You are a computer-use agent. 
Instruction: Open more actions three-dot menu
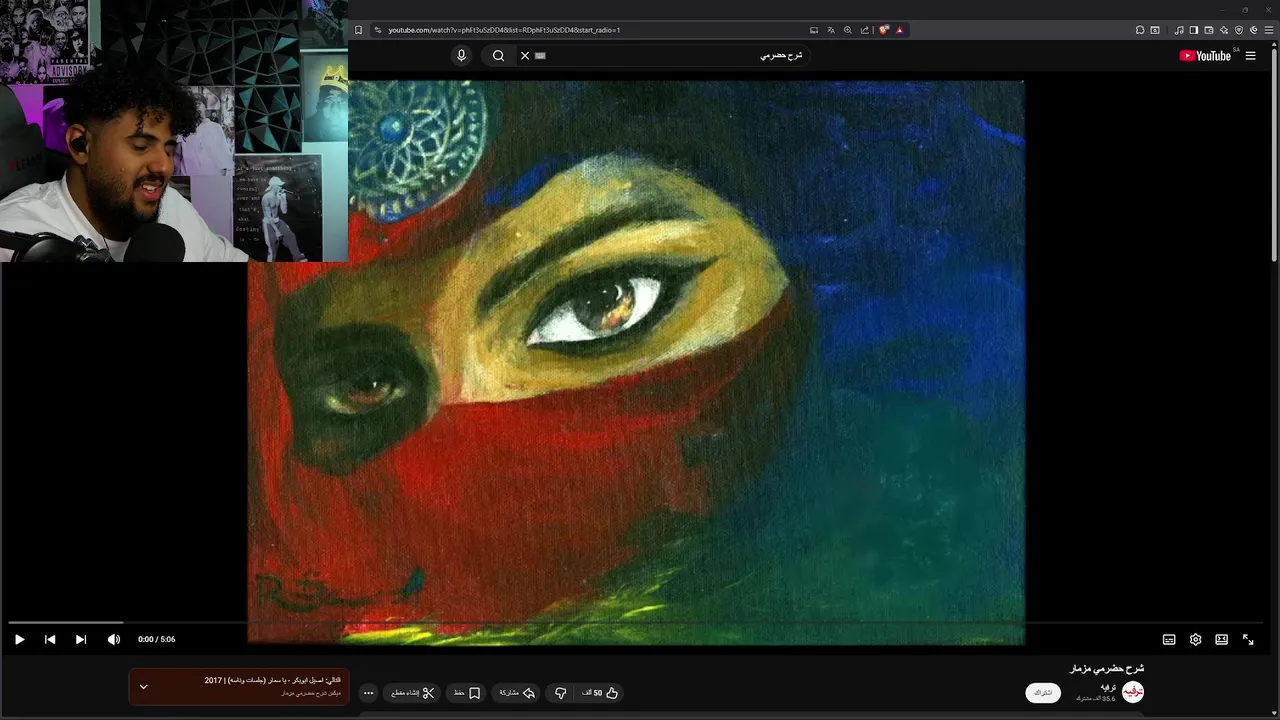(368, 693)
